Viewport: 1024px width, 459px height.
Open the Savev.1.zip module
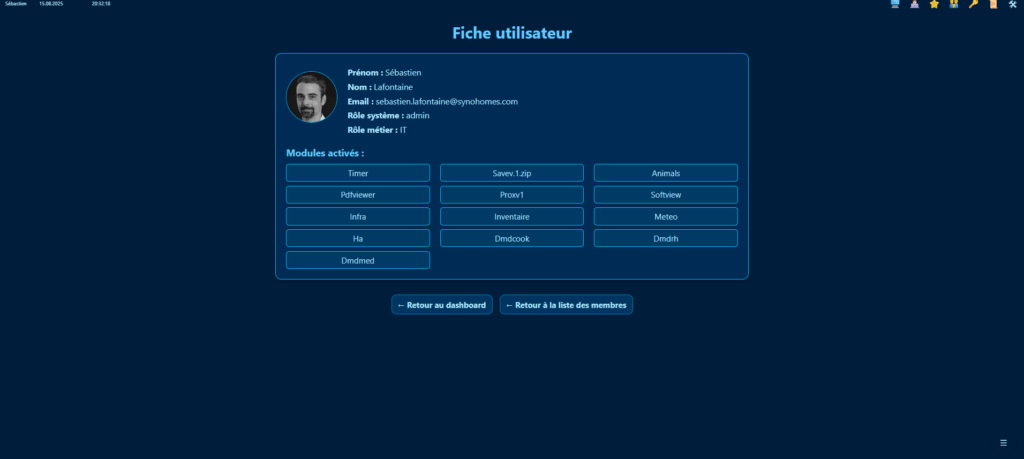512,173
